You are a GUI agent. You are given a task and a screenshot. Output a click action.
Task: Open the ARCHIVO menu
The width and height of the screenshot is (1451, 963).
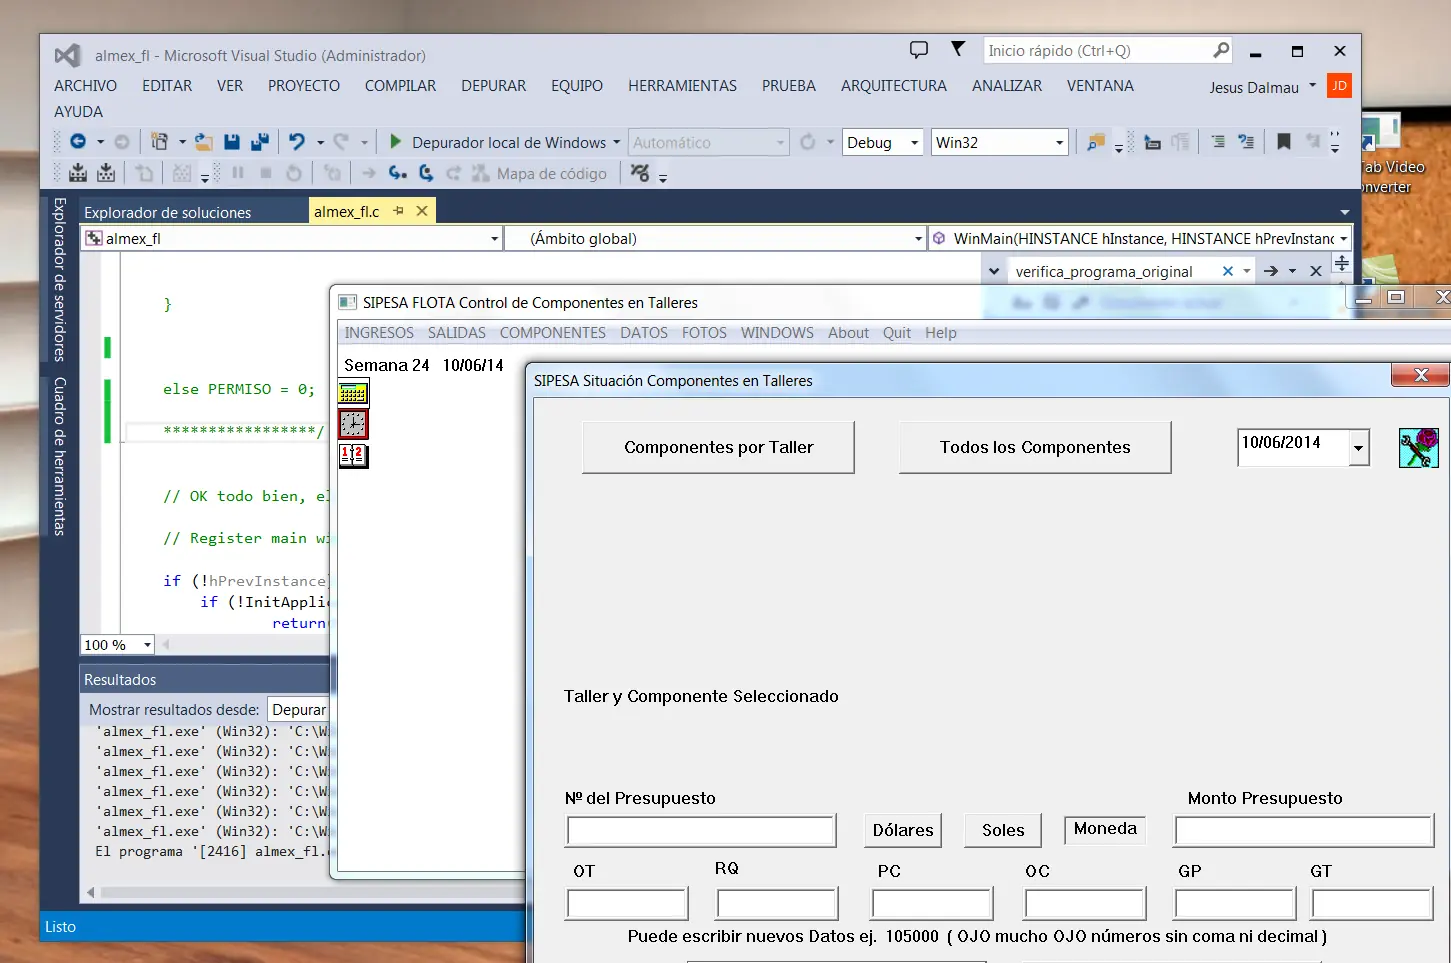[x=85, y=86]
